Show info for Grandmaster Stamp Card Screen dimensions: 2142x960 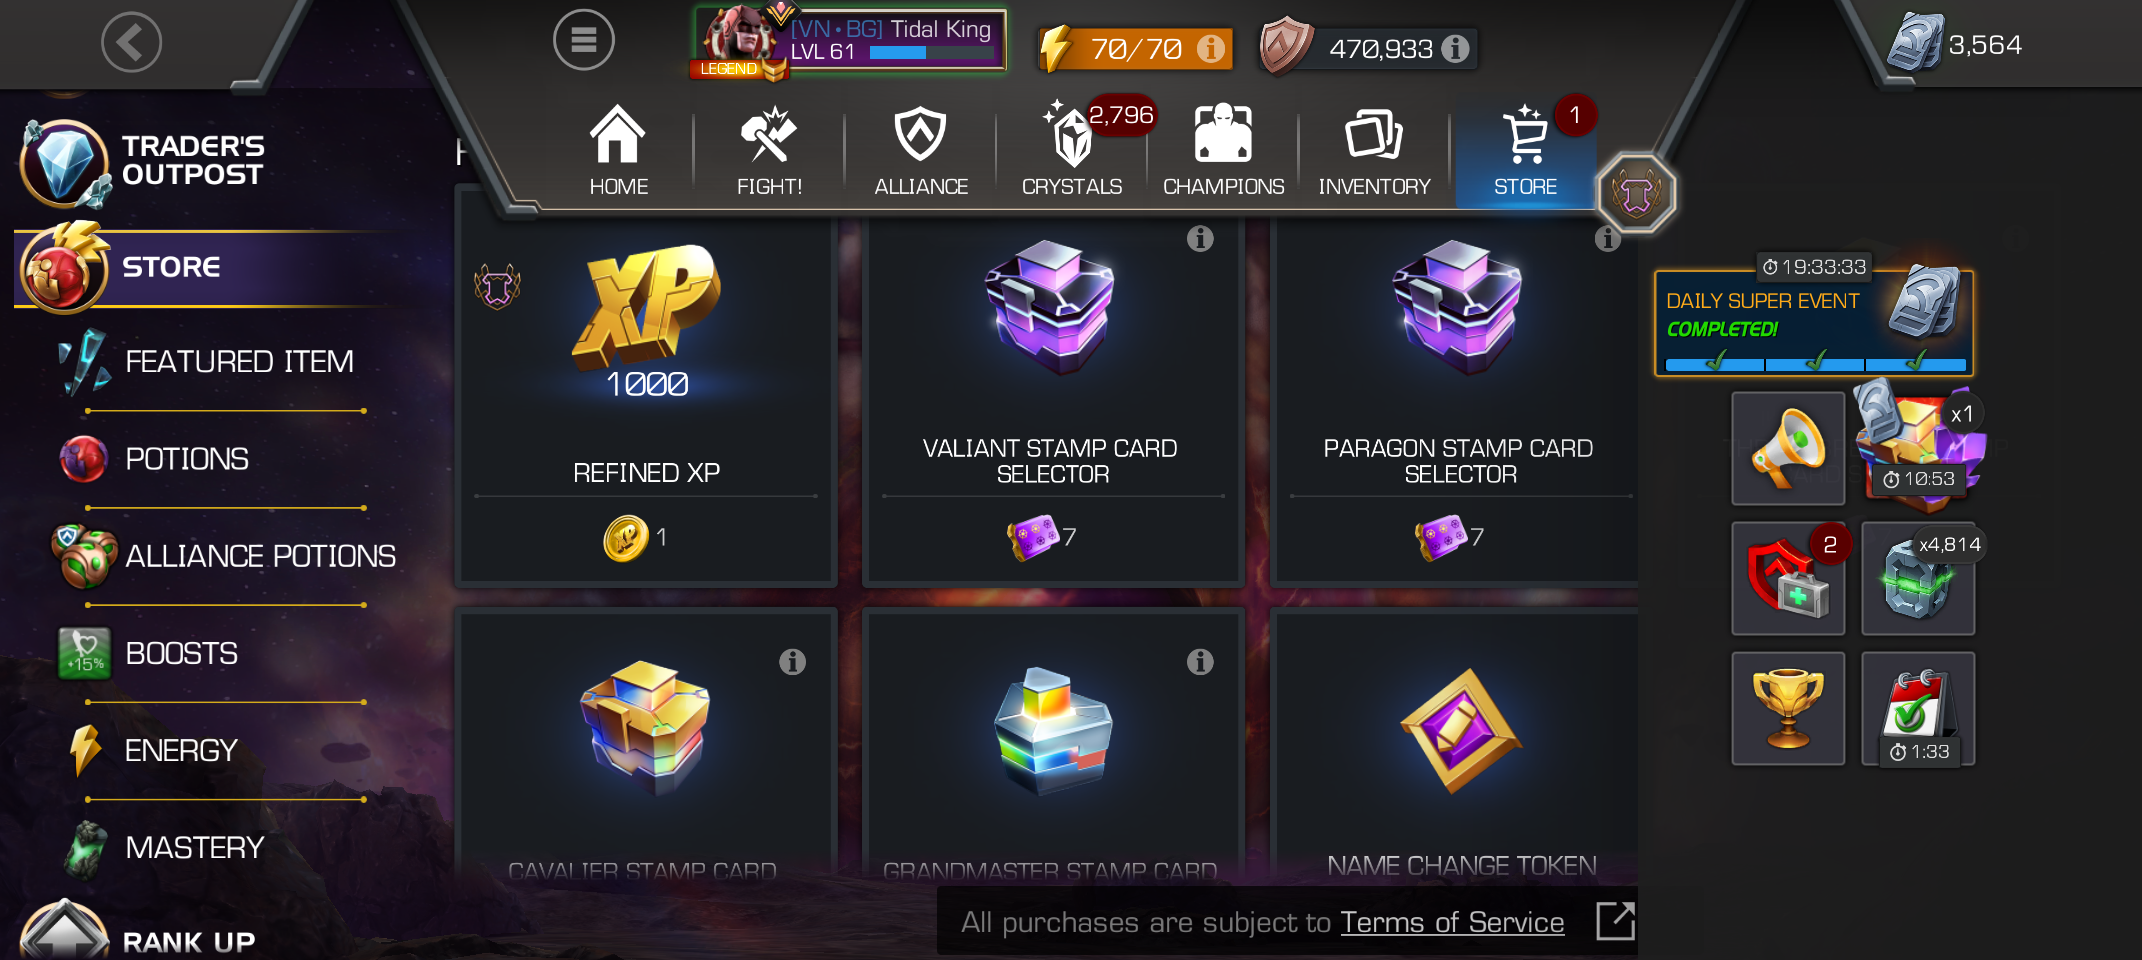tap(1200, 662)
